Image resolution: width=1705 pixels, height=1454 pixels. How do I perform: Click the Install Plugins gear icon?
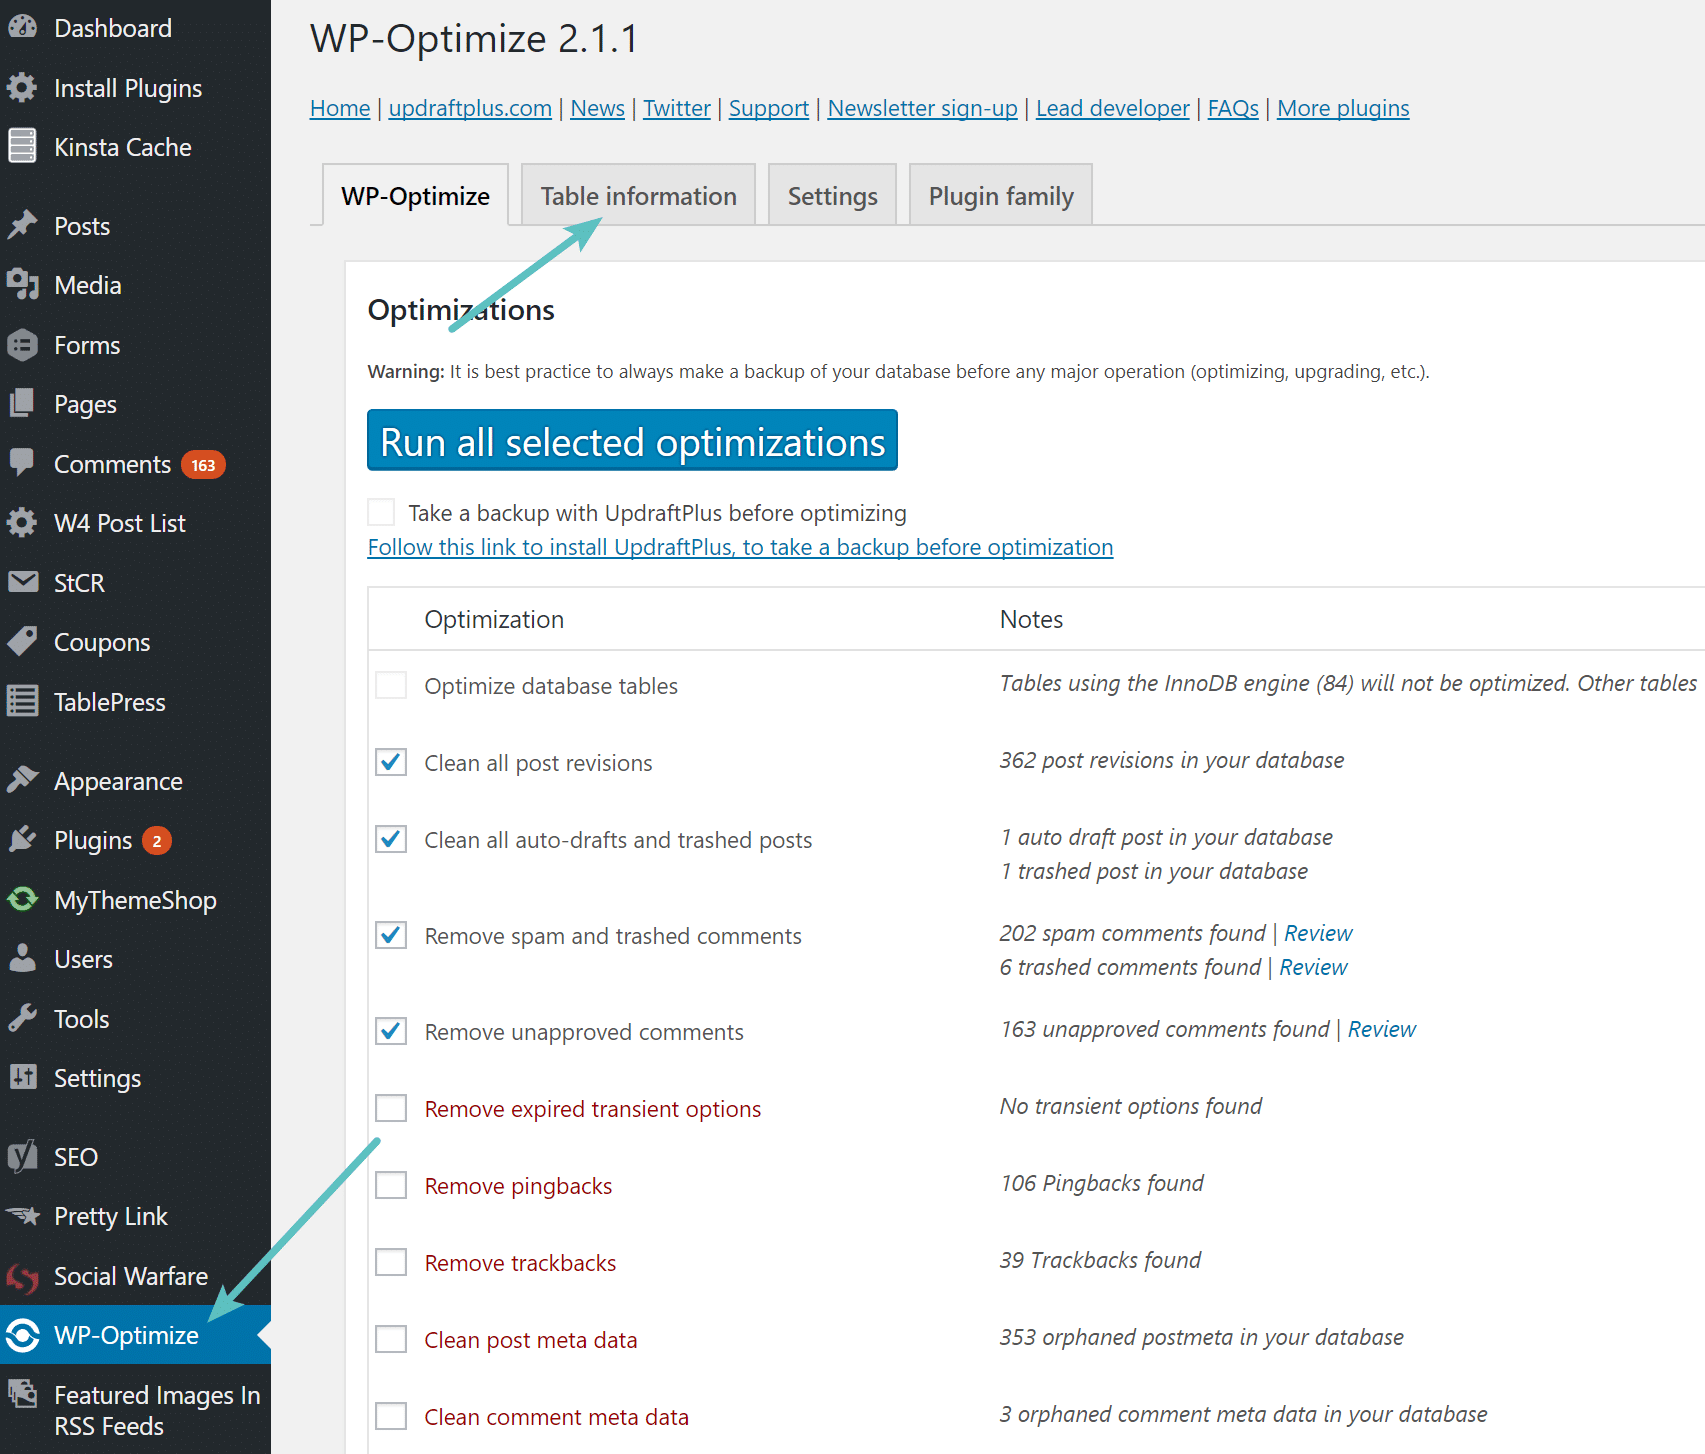click(22, 88)
